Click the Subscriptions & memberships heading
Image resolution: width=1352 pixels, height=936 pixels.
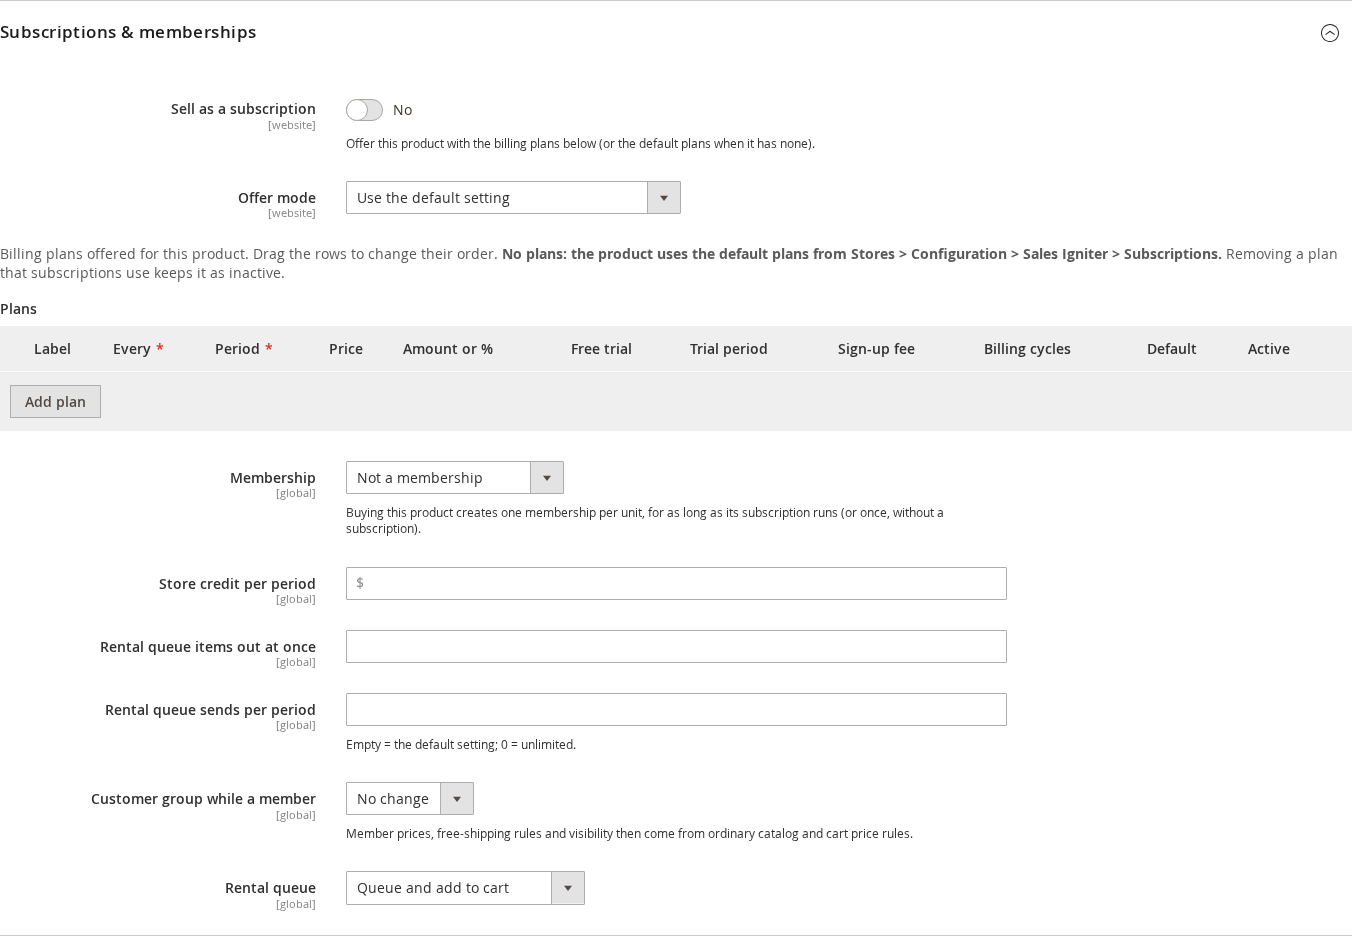[128, 32]
